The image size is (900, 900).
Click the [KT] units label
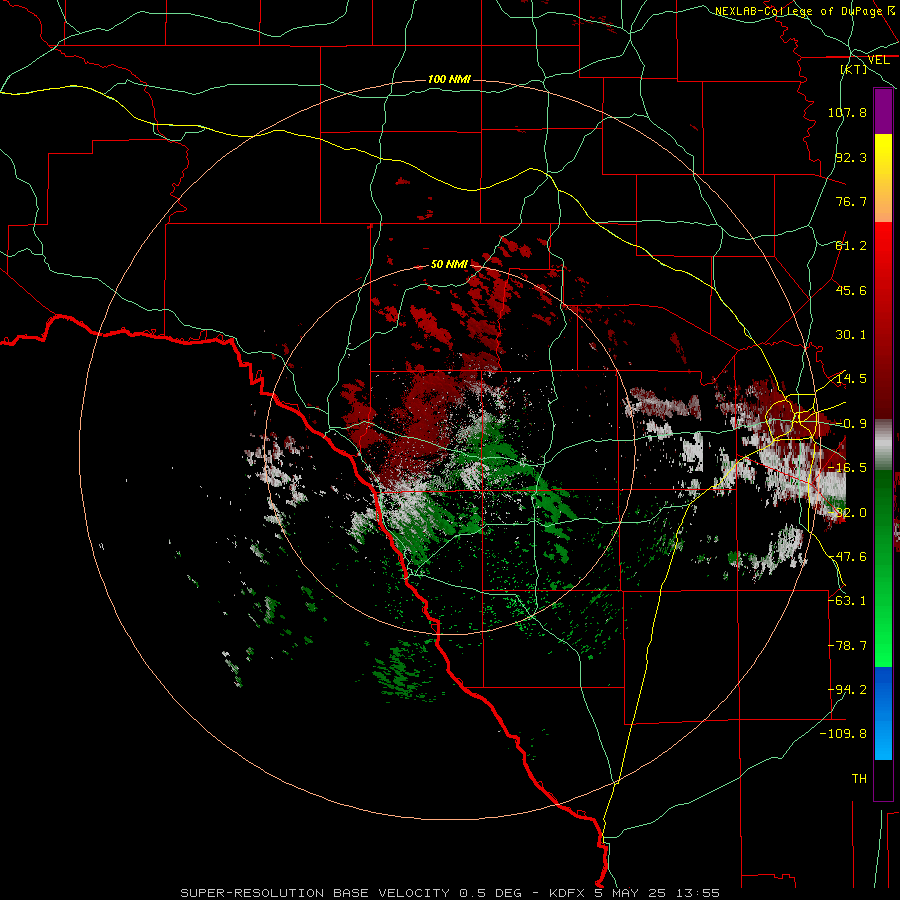pos(854,69)
